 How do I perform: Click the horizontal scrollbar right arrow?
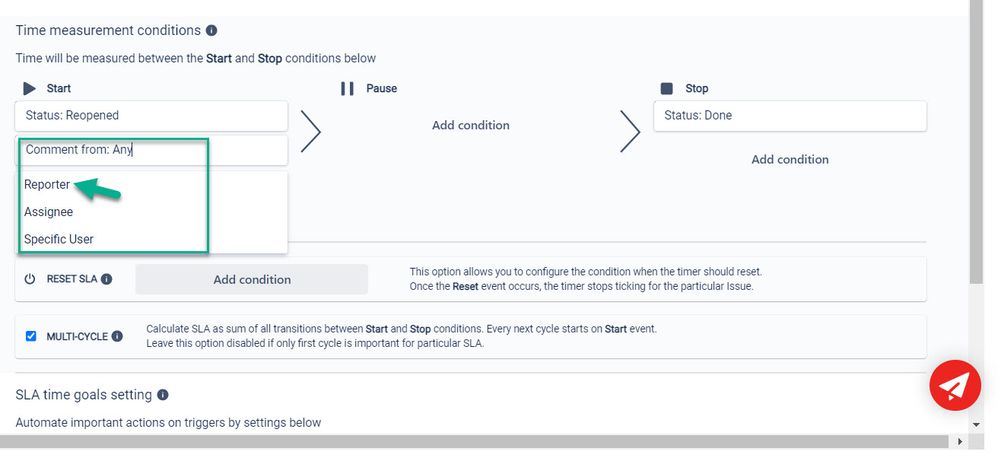point(961,442)
